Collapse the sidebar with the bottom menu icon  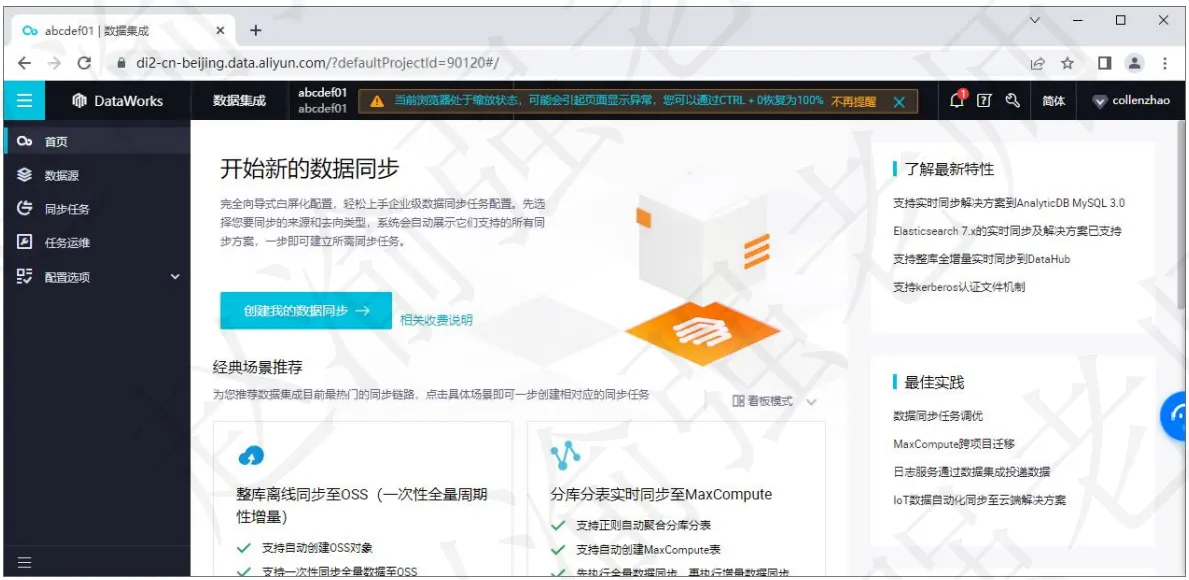point(24,563)
